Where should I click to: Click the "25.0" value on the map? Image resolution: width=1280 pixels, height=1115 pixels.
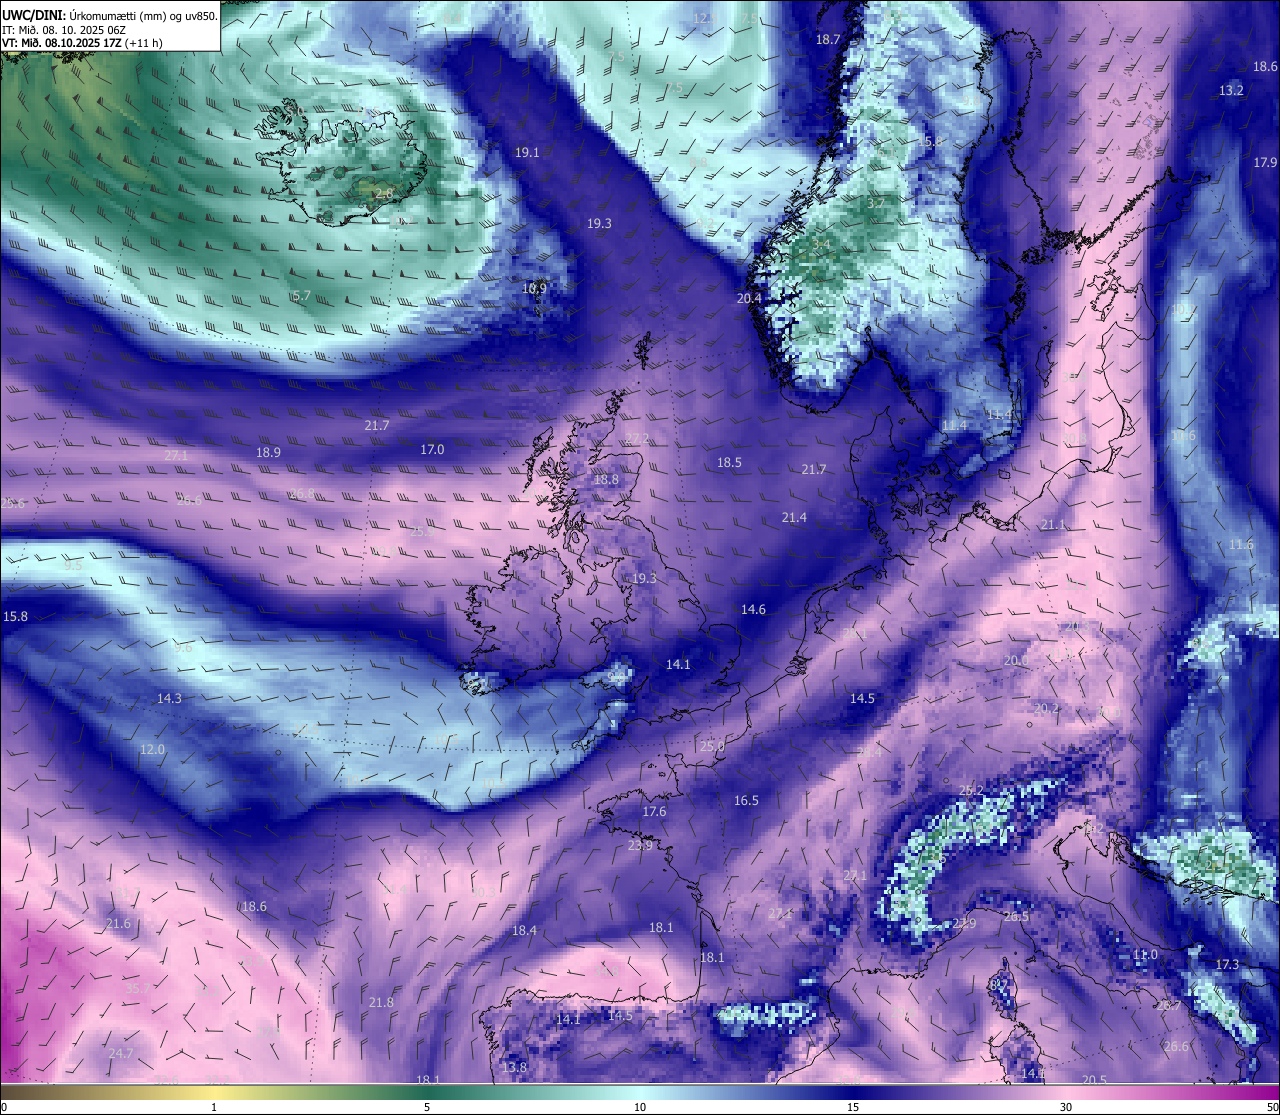[712, 747]
